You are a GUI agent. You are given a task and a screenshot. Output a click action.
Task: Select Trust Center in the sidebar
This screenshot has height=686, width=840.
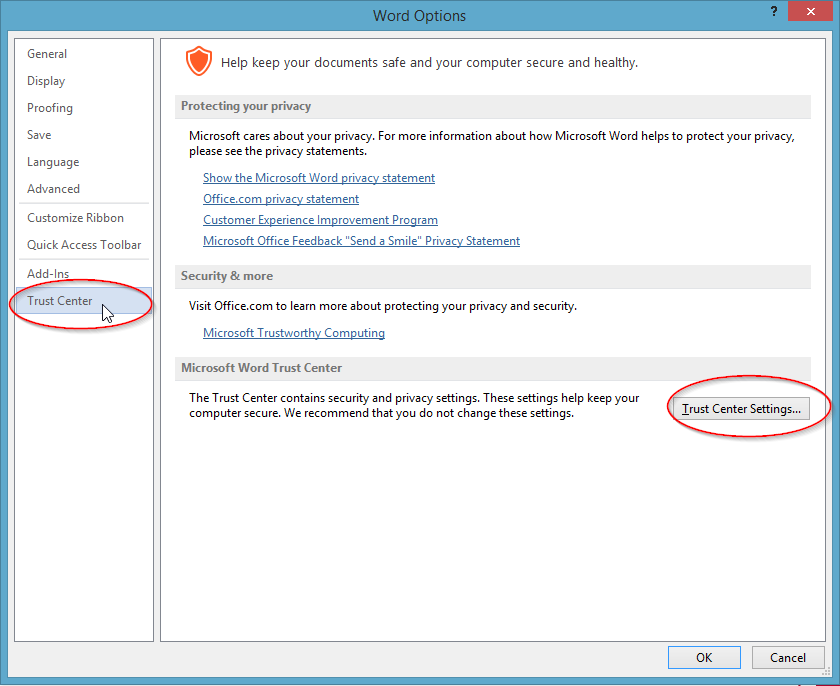pyautogui.click(x=84, y=300)
